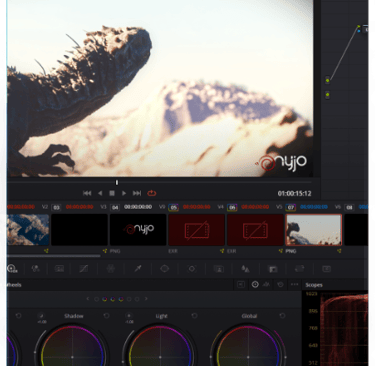Jump to first frame in viewer

point(87,193)
